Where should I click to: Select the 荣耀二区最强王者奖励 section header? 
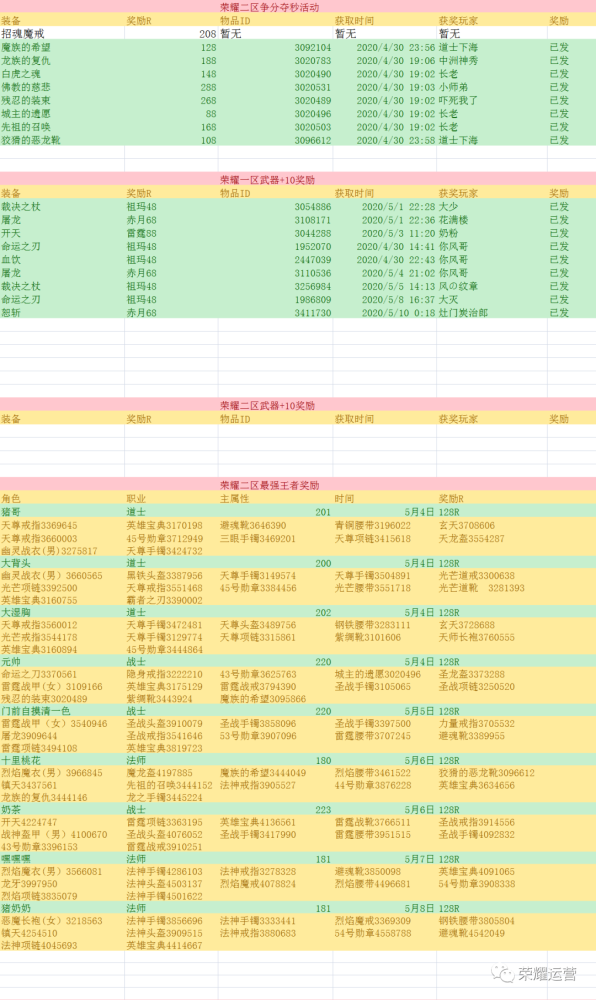pyautogui.click(x=270, y=485)
